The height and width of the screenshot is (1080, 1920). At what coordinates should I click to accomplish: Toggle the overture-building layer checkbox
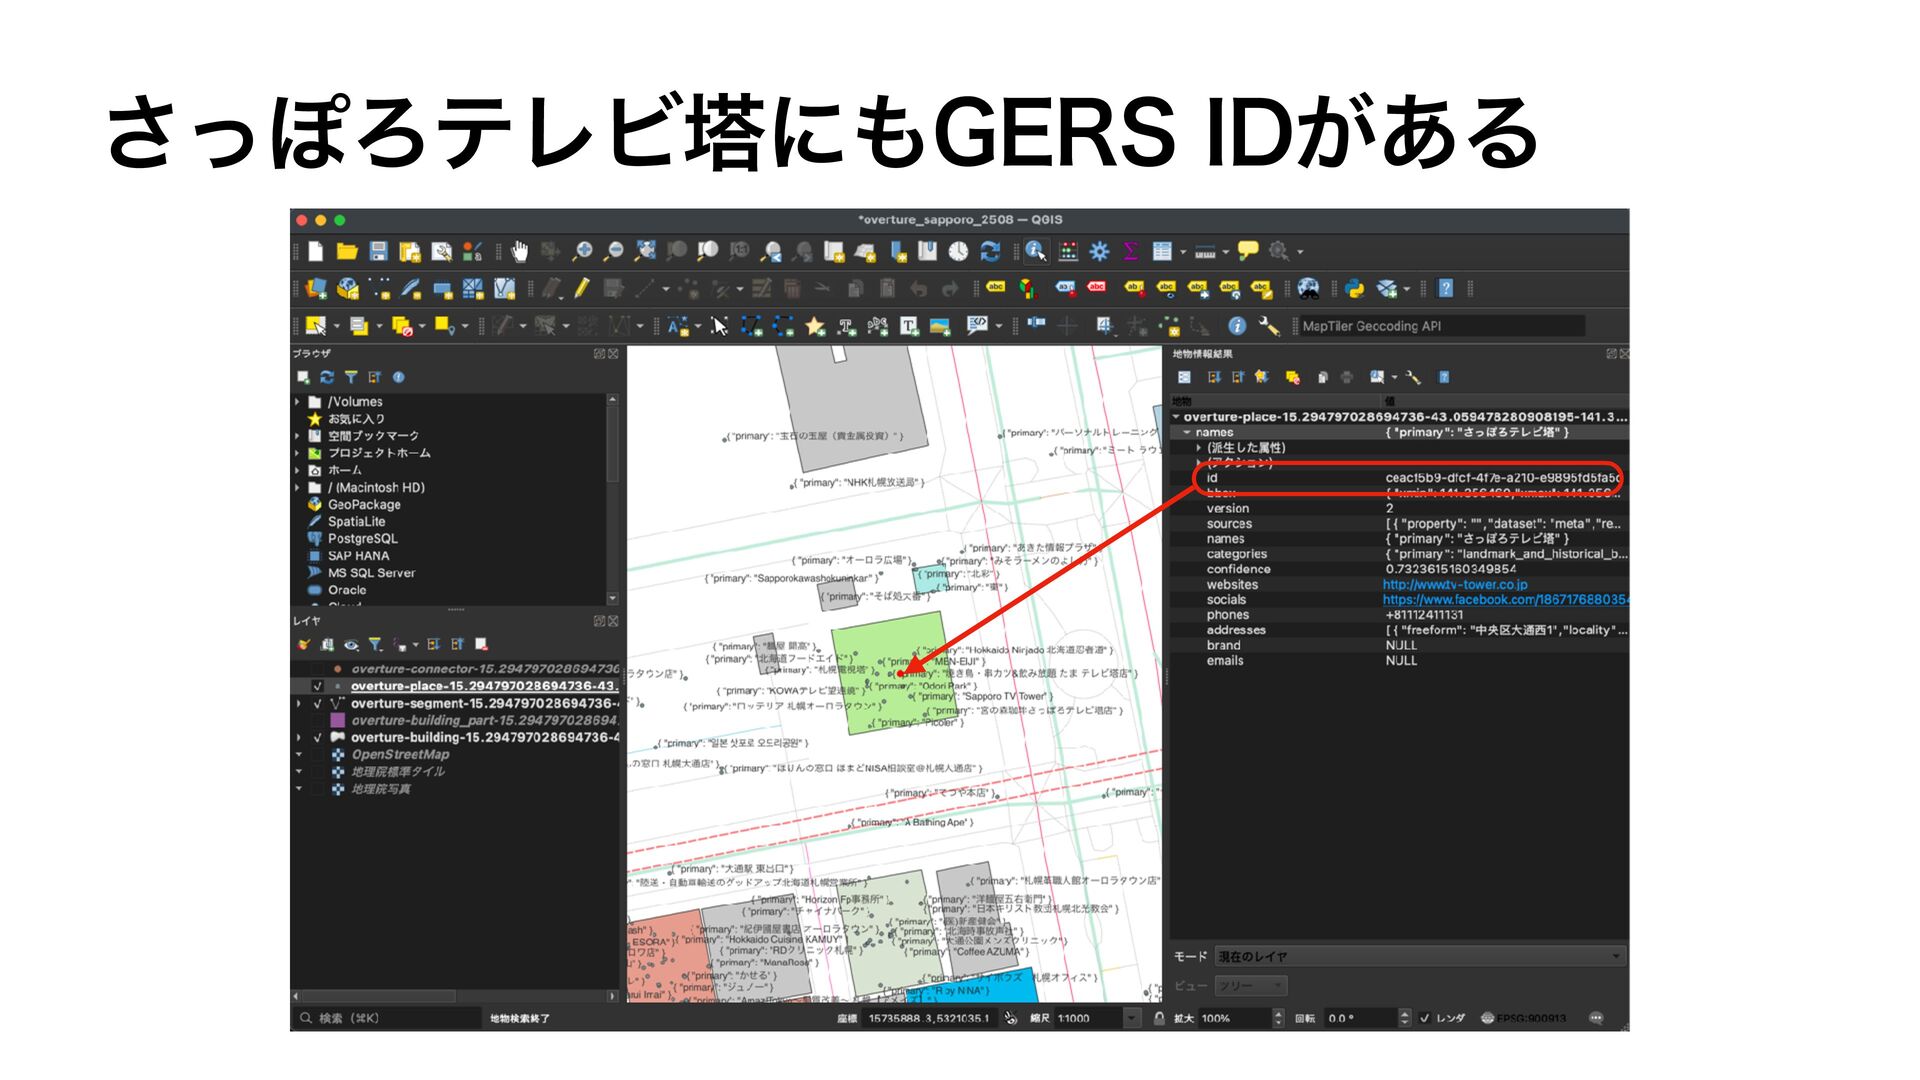(x=318, y=738)
